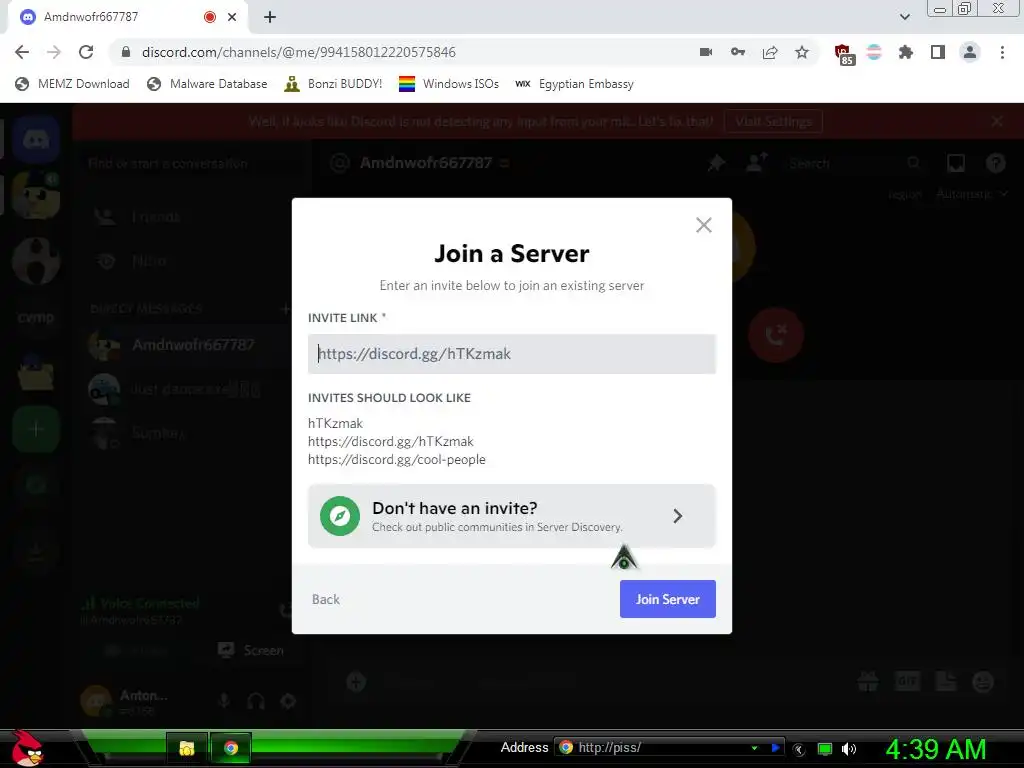
Task: Open the Bonzi BUDDY! bookmark
Action: pos(333,84)
